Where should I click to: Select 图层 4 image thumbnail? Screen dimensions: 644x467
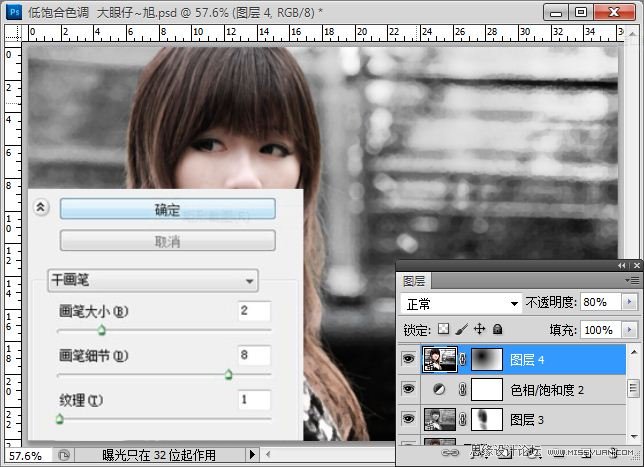click(x=440, y=359)
